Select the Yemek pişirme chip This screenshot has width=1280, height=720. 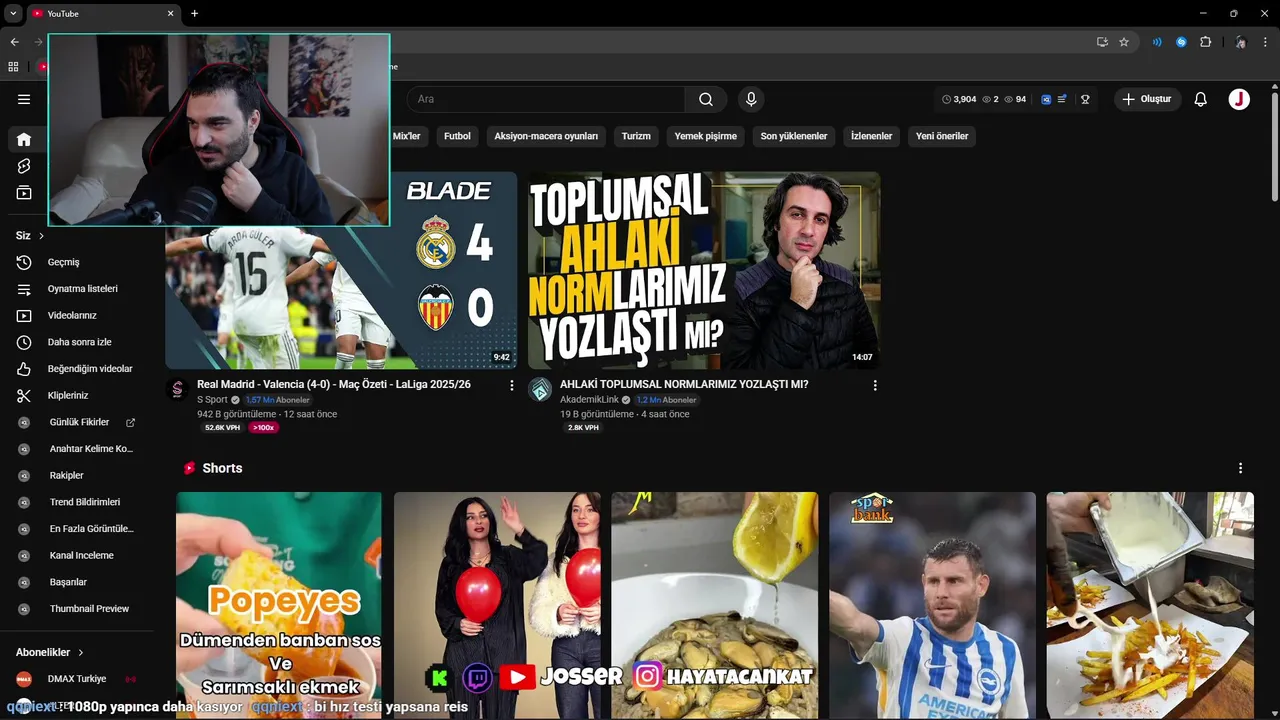[x=705, y=136]
